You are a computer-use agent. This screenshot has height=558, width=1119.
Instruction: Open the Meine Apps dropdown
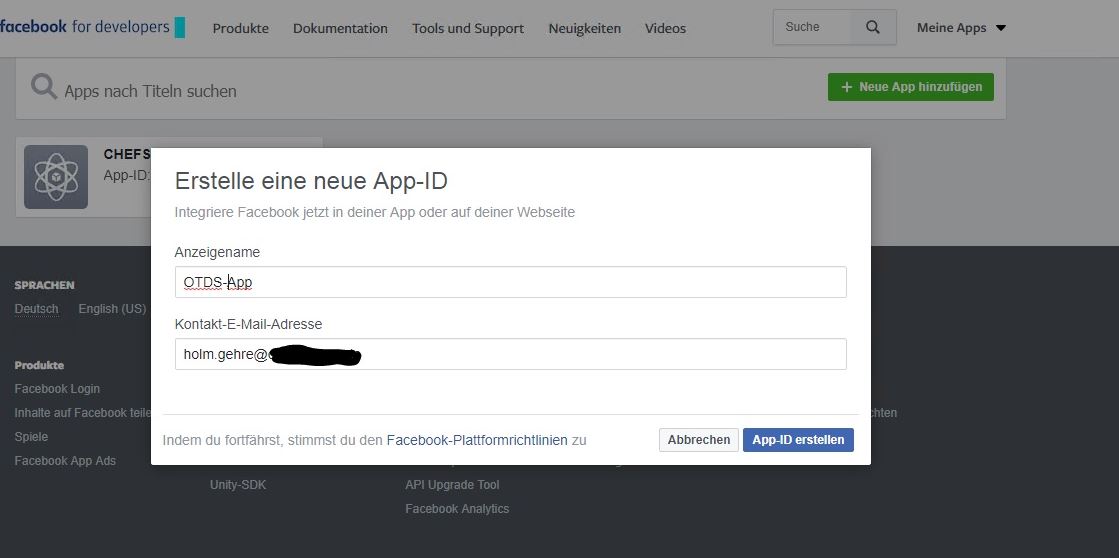pyautogui.click(x=961, y=28)
